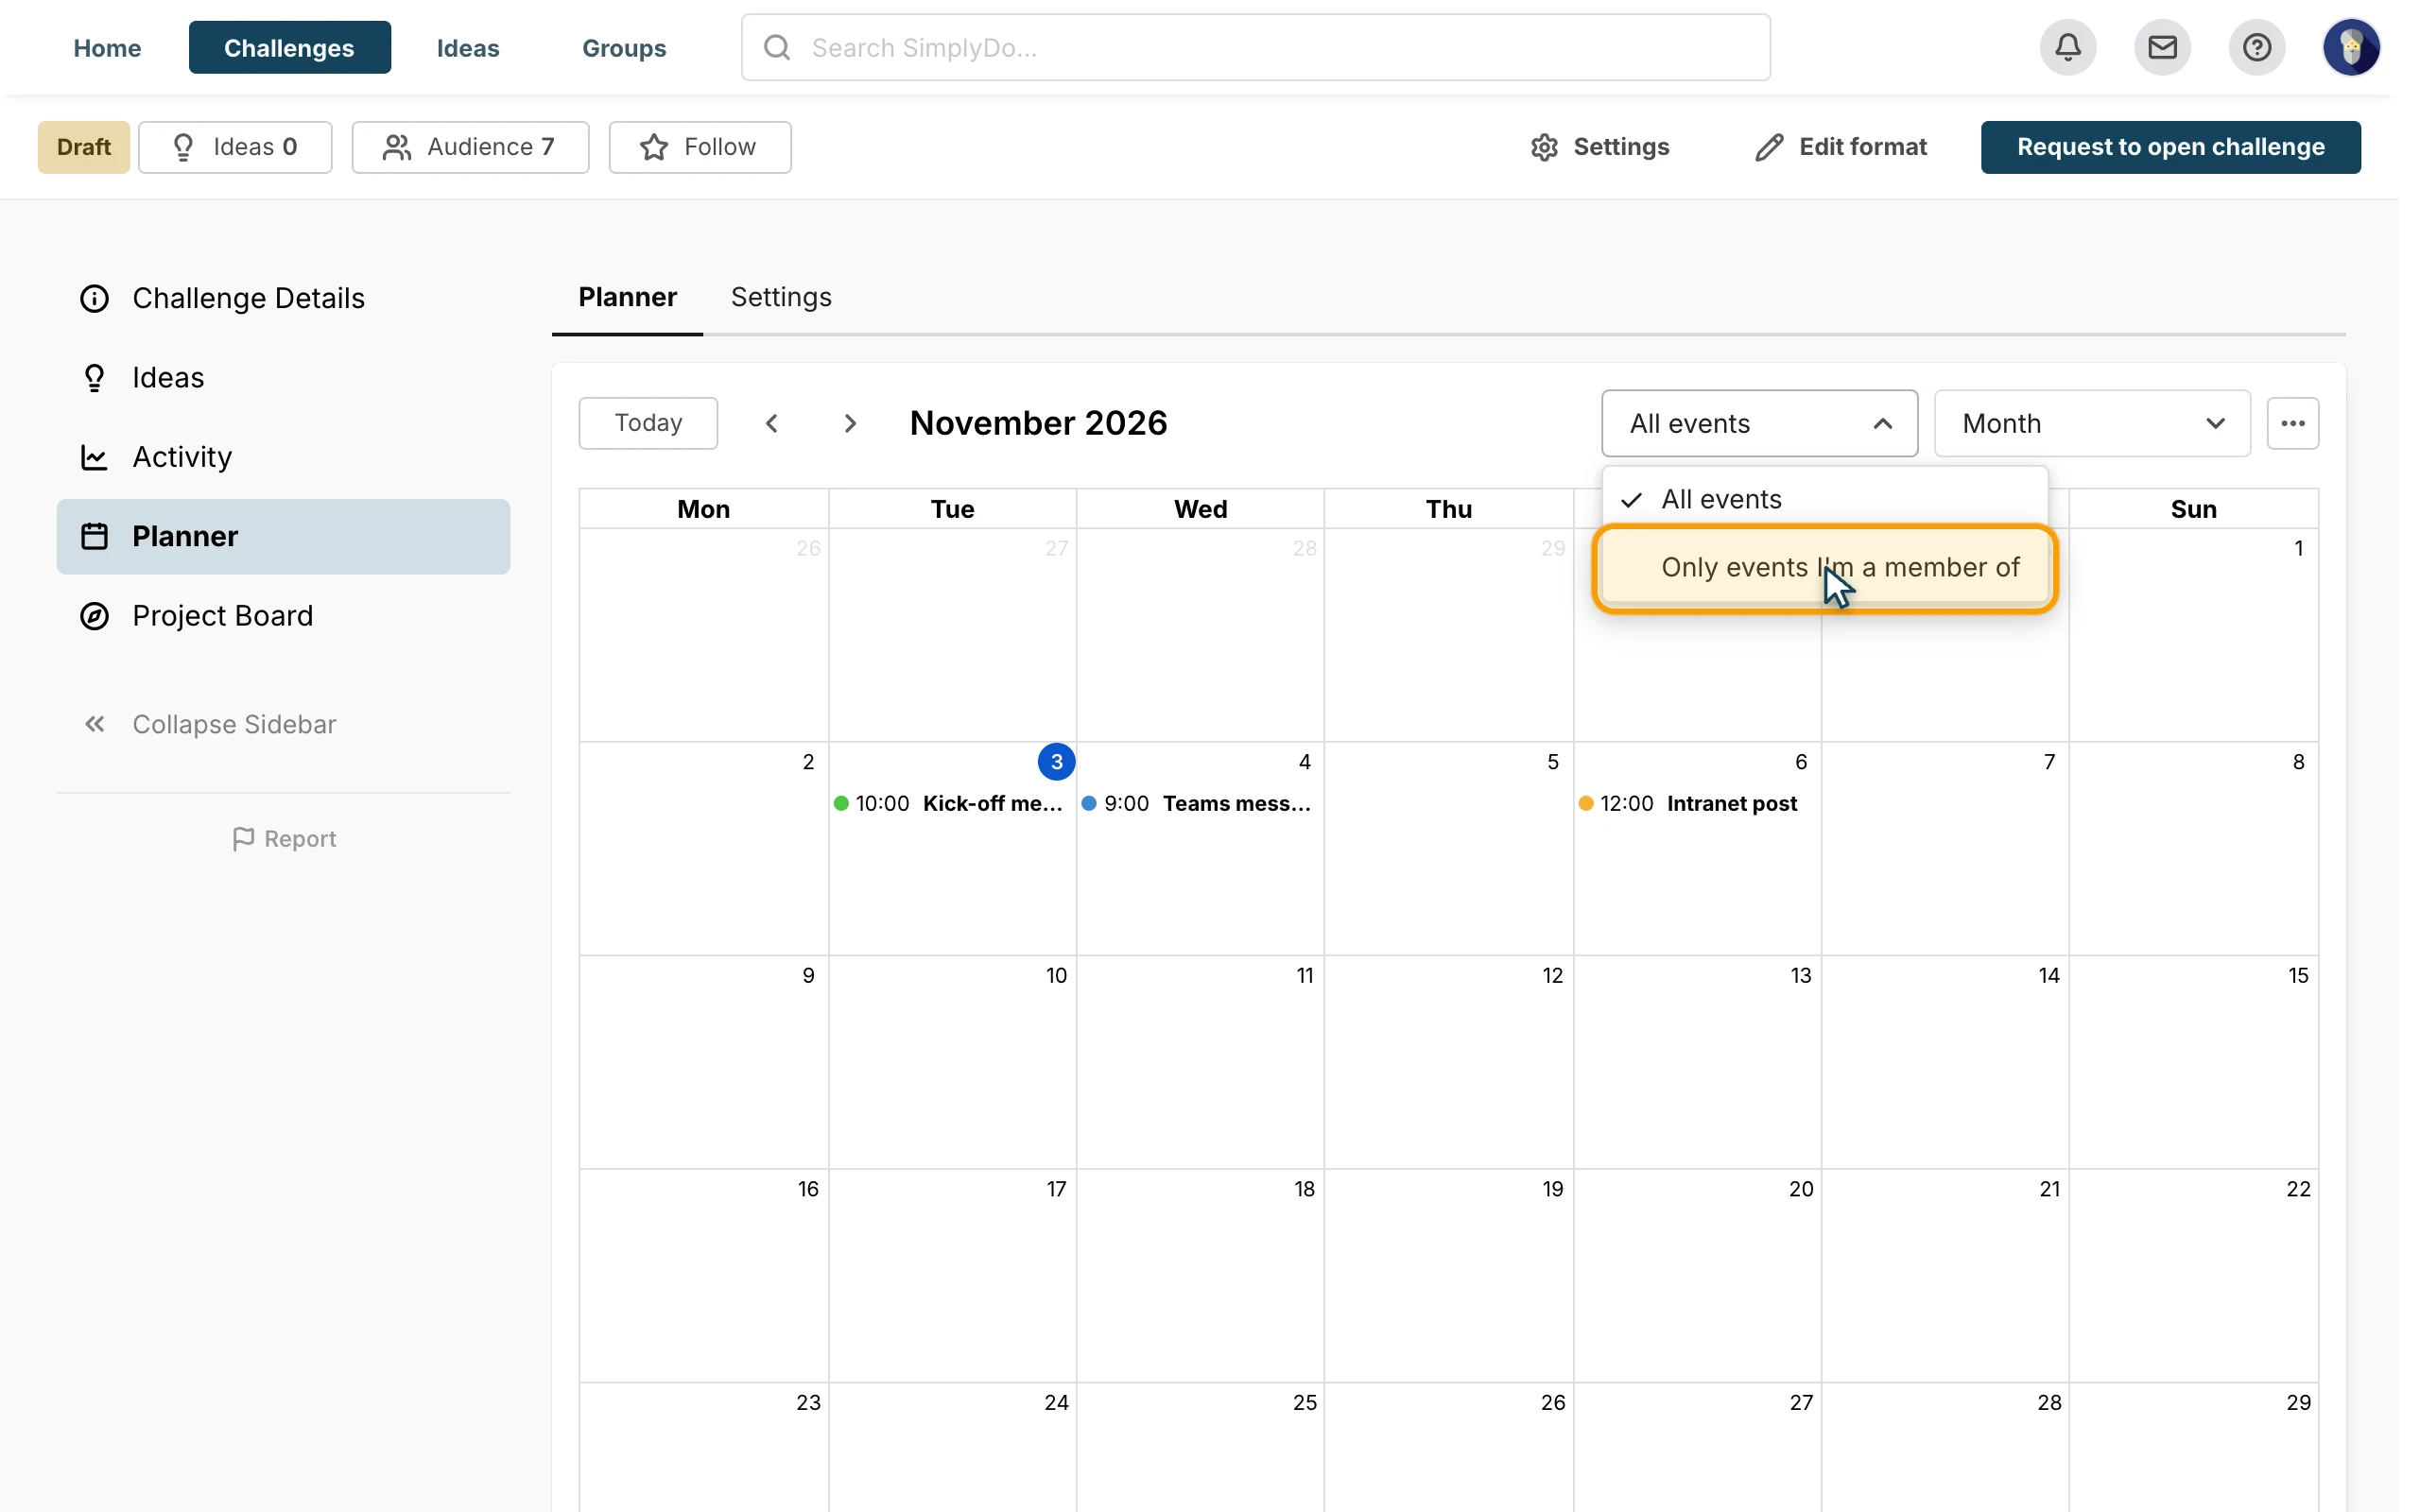This screenshot has height=1512, width=2420.
Task: Collapse the All events dropdown
Action: tap(1759, 423)
